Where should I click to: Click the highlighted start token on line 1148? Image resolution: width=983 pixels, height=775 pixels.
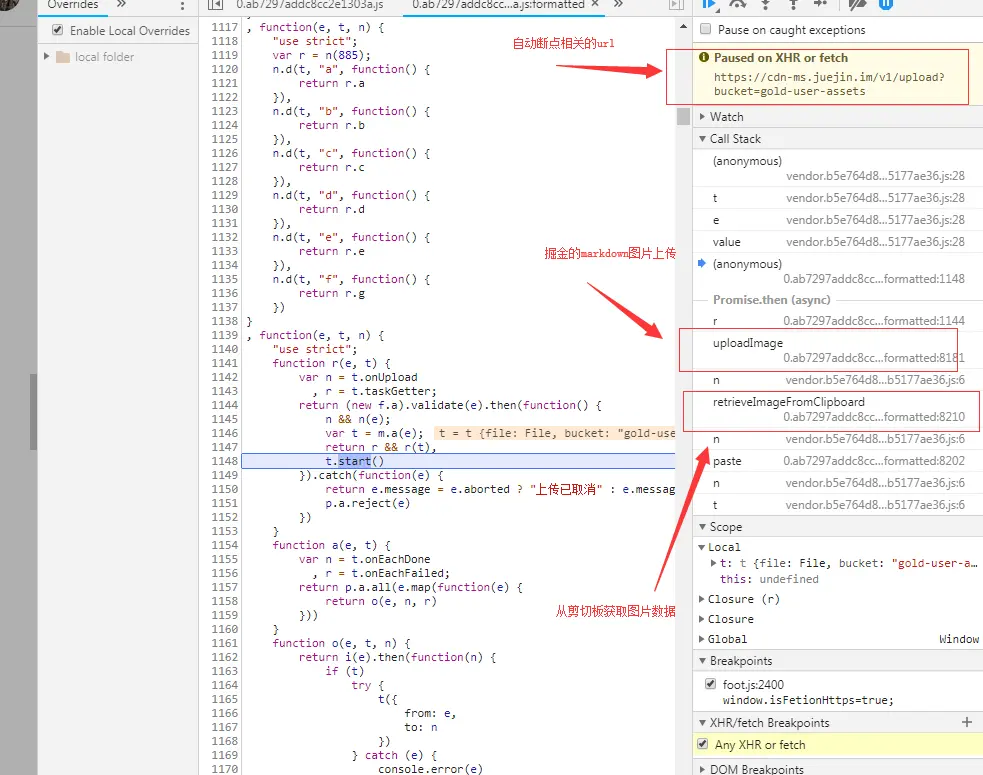pos(354,461)
